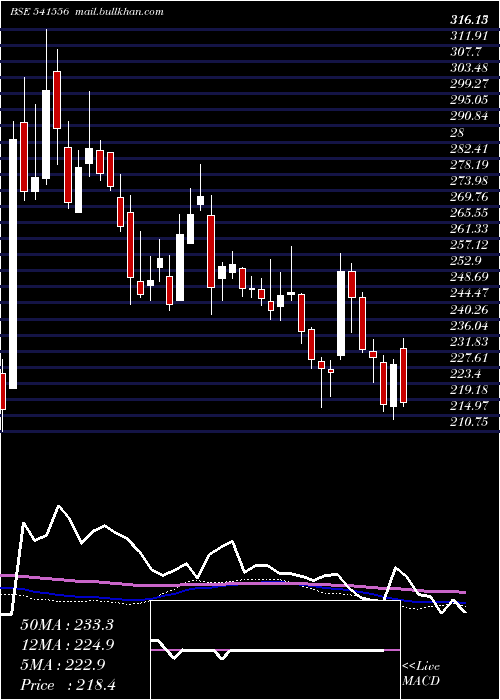
Task: Click the 252.9 price label
Action: click(x=466, y=261)
